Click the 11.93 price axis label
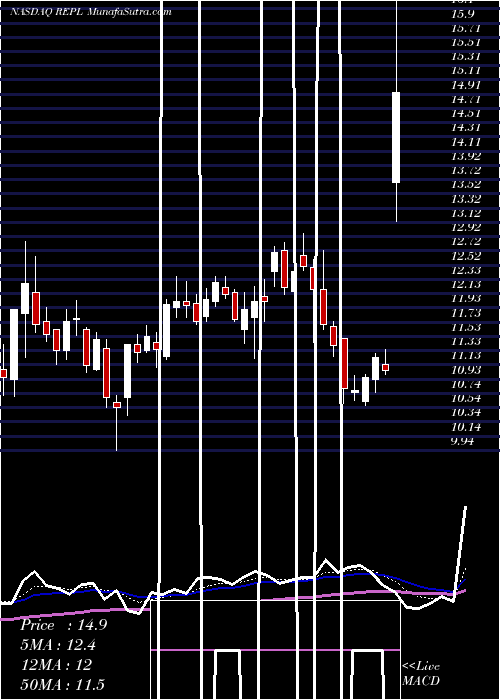This screenshot has height=700, width=500. [x=466, y=298]
